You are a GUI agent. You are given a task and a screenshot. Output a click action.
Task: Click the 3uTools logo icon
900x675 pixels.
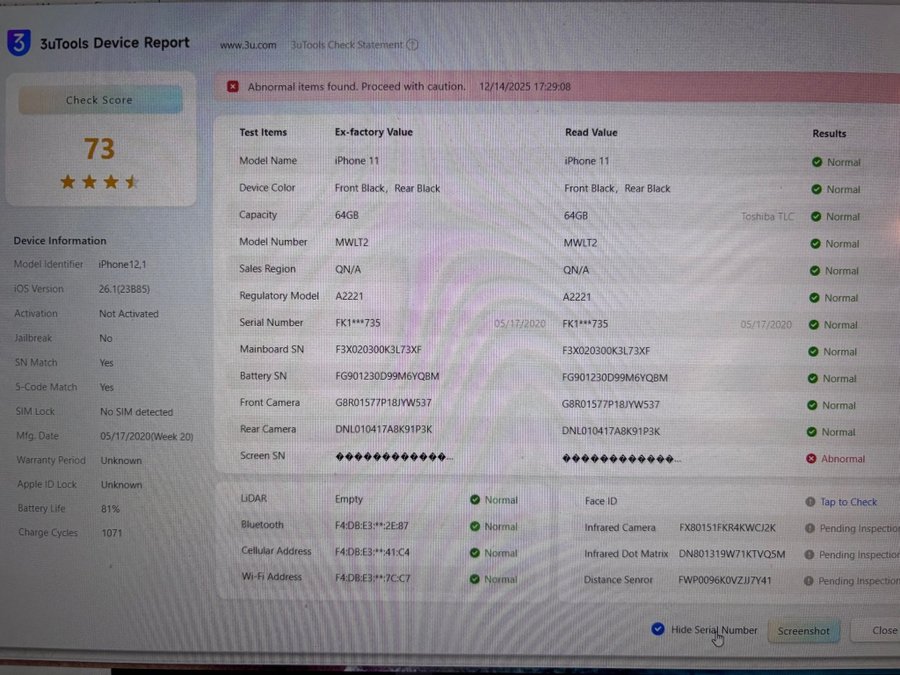pos(19,43)
